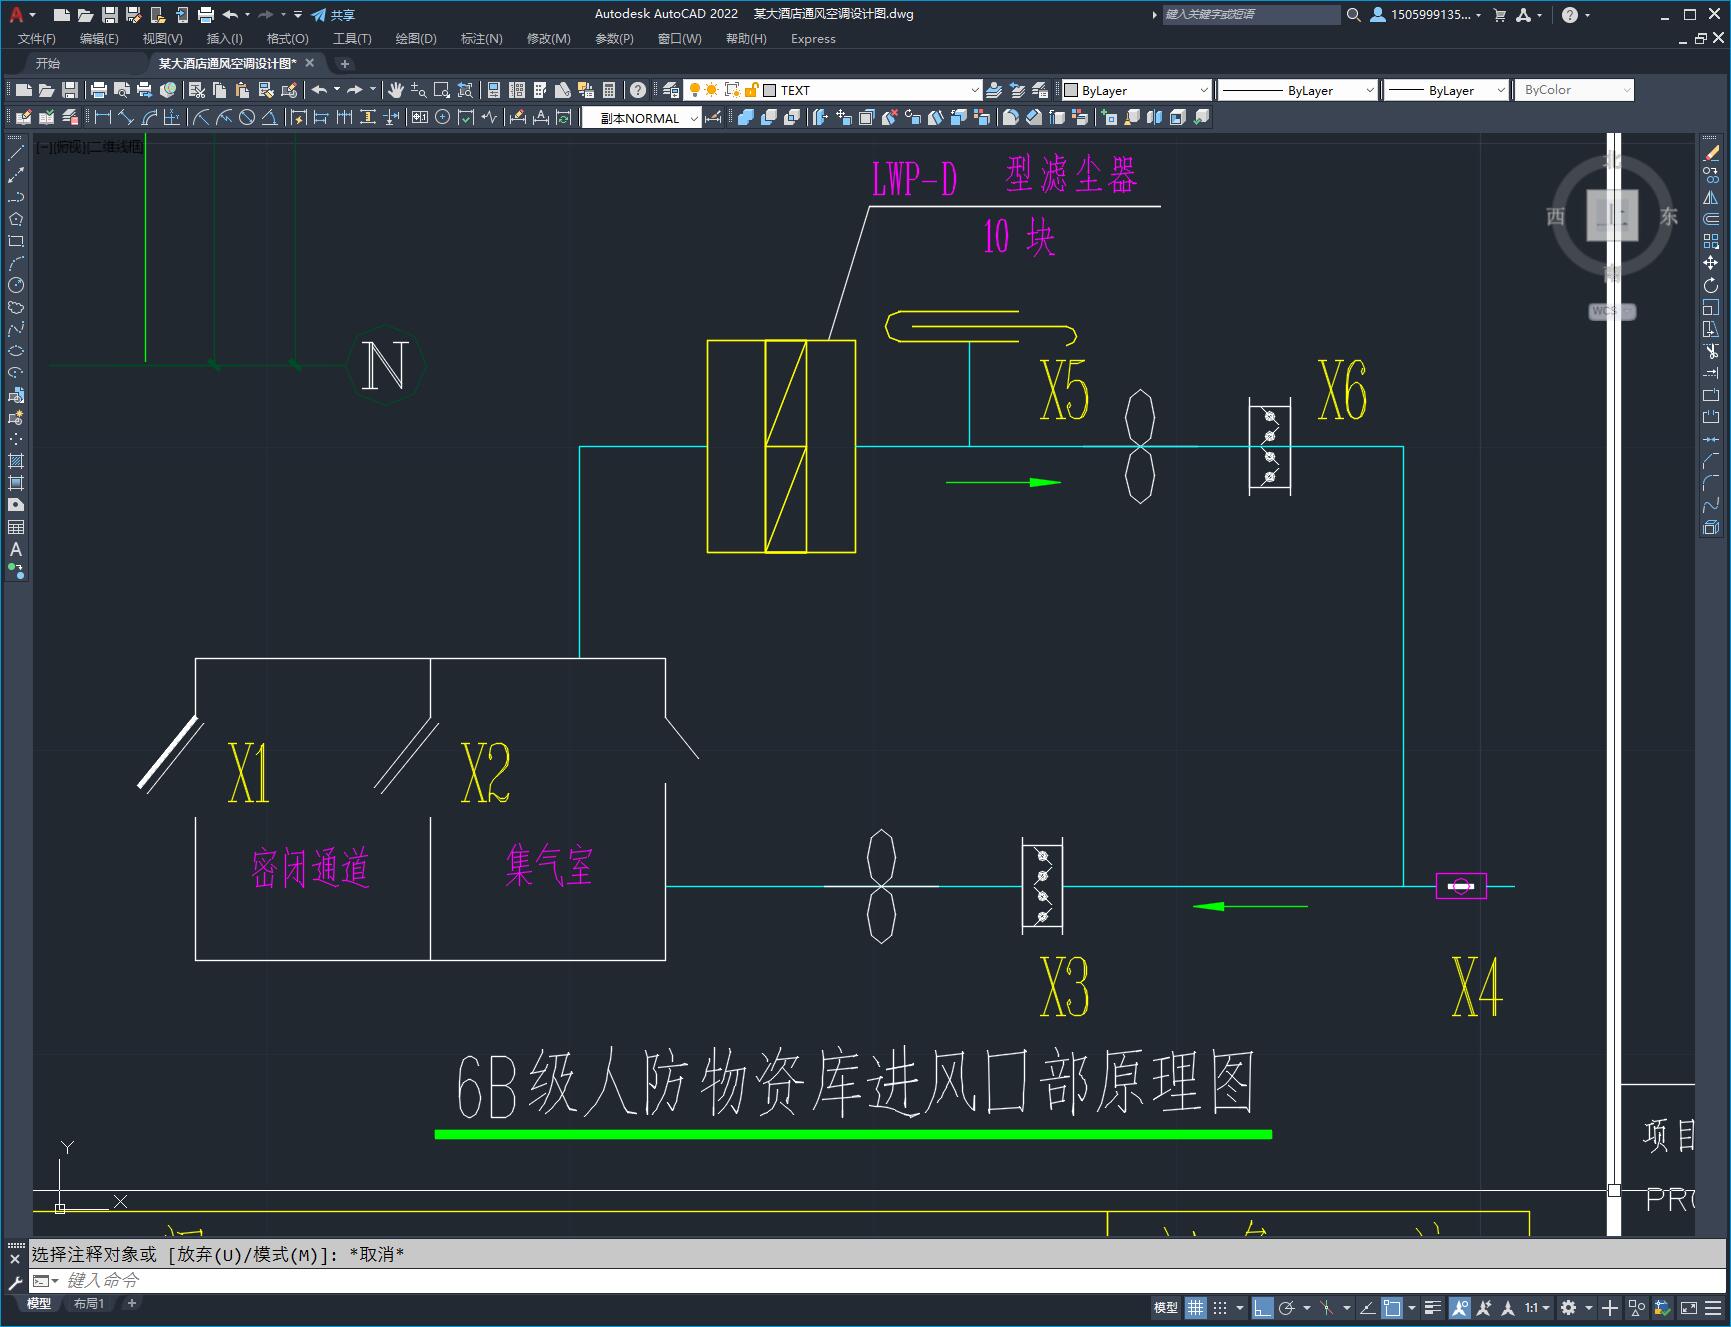1731x1327 pixels.
Task: Click the Diameter dimension tool icon
Action: (x=247, y=118)
